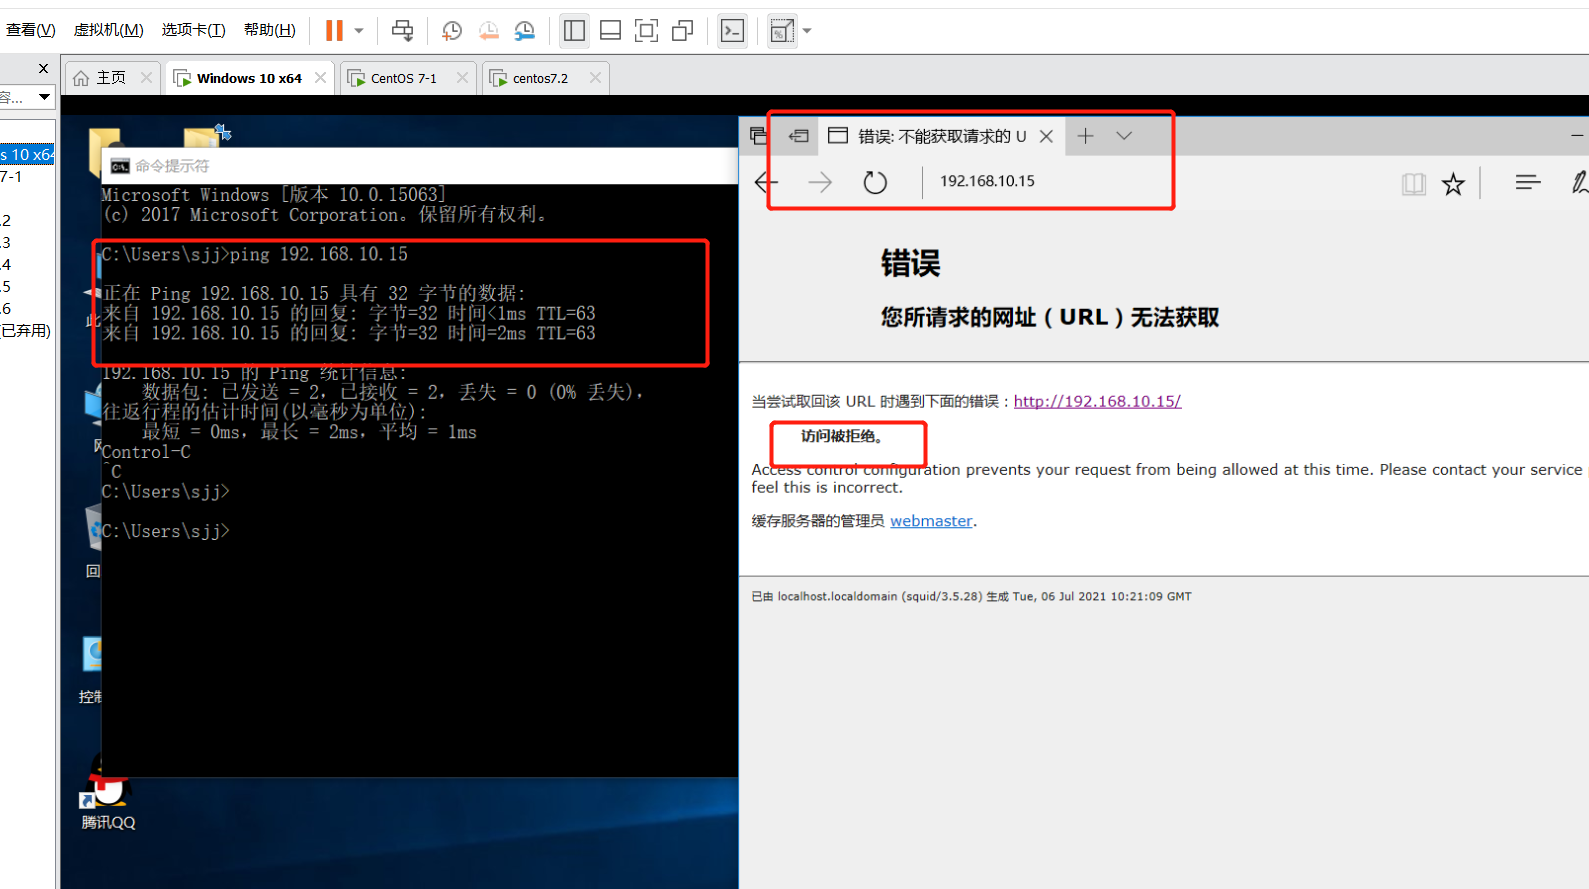Revert to snapshot with the orange arrow clock icon
The image size is (1589, 889).
488,31
